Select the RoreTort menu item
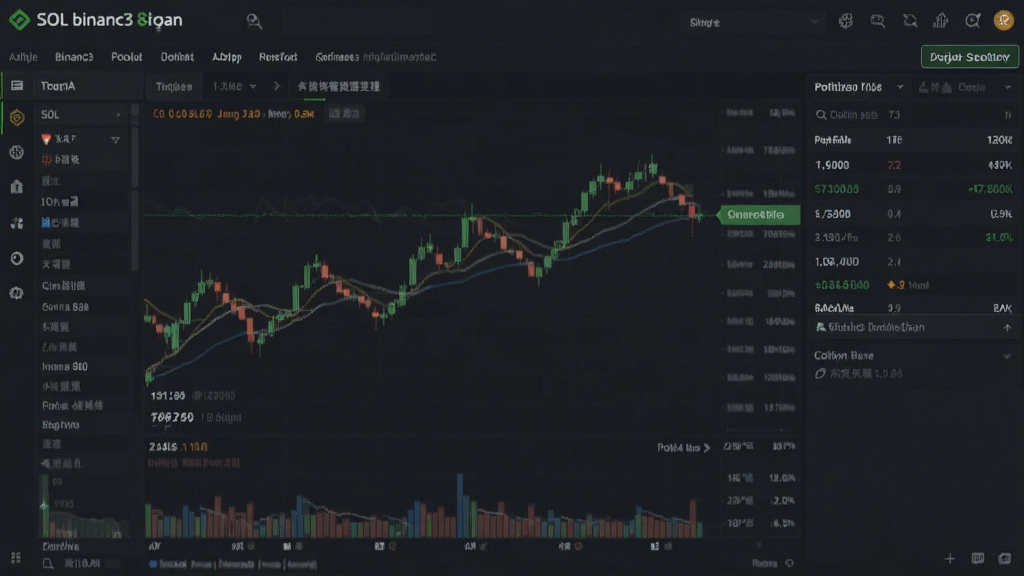The image size is (1024, 576). (278, 57)
